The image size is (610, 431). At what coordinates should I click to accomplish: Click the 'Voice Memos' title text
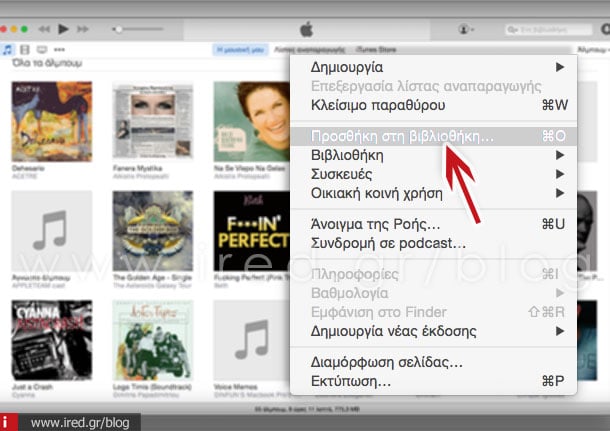tap(236, 387)
